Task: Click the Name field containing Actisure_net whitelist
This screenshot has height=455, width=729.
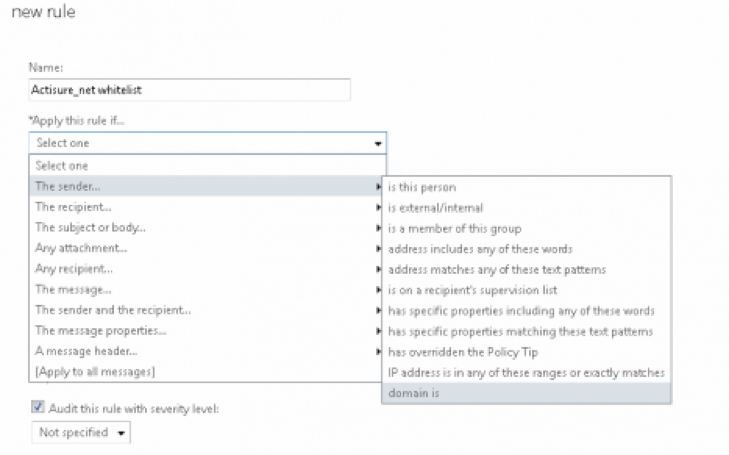Action: tap(189, 90)
